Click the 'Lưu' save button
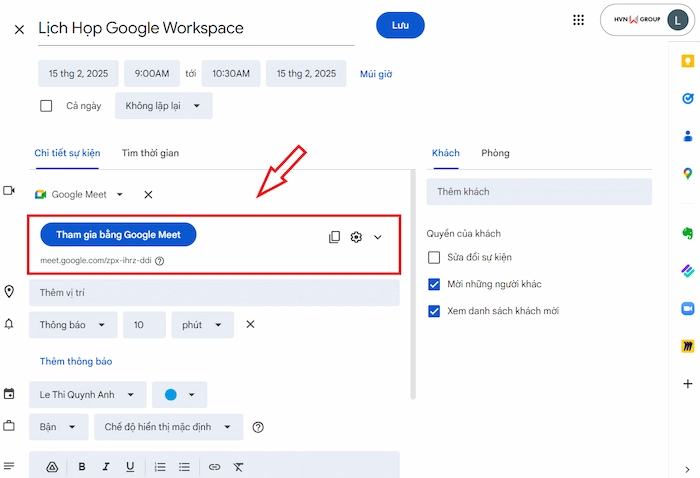 coord(400,26)
